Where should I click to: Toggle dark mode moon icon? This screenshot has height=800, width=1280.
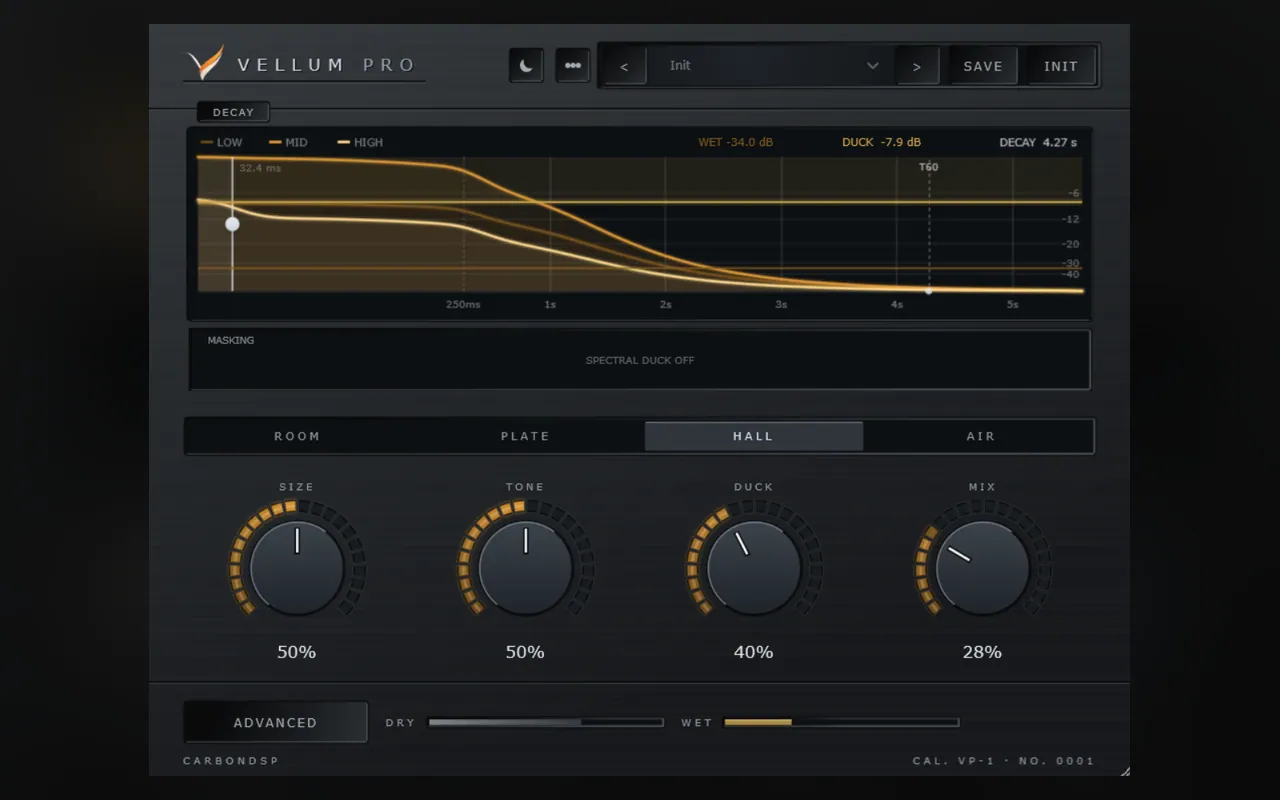[526, 66]
